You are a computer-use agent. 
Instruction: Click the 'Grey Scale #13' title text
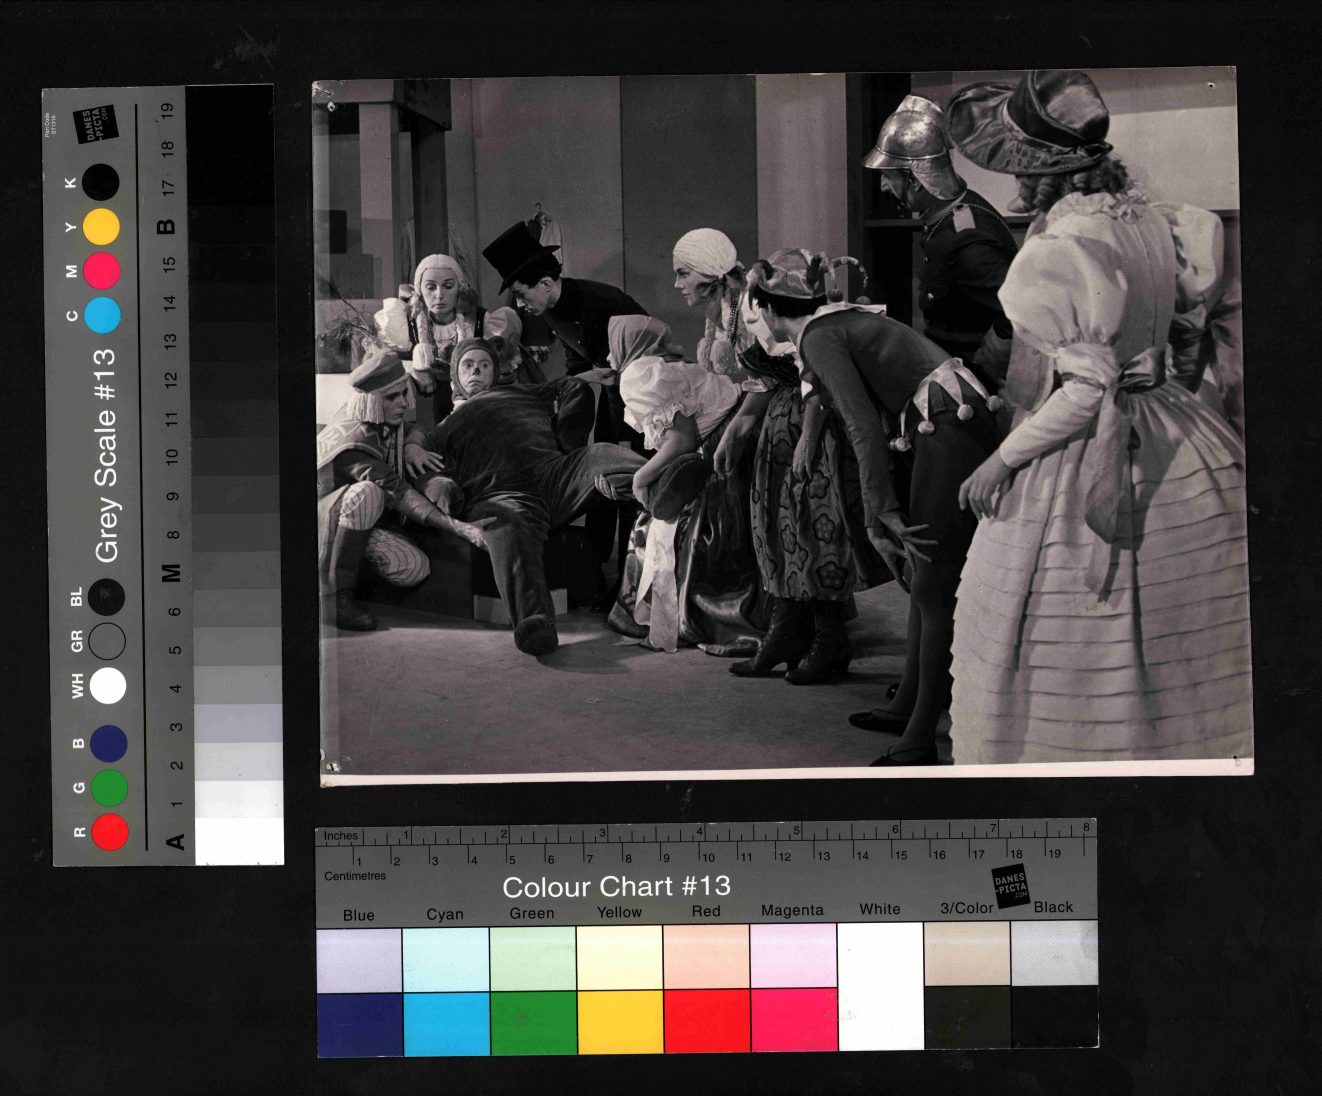click(106, 455)
